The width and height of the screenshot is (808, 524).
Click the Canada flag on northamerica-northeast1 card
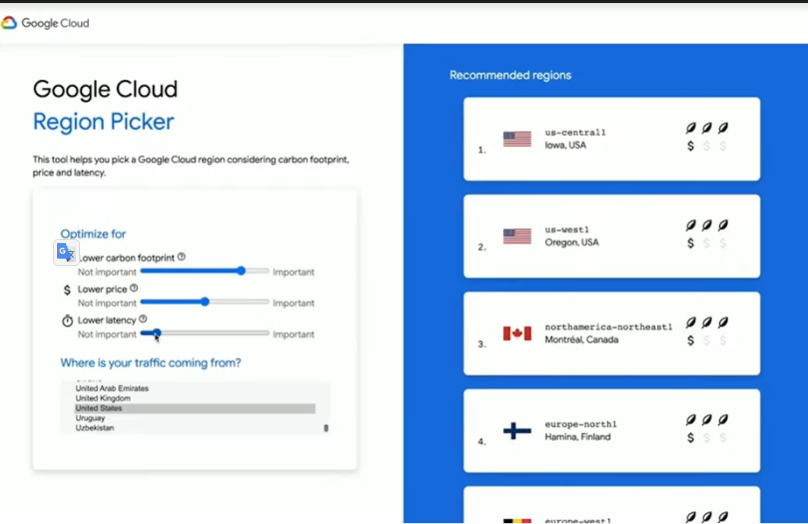pyautogui.click(x=517, y=333)
